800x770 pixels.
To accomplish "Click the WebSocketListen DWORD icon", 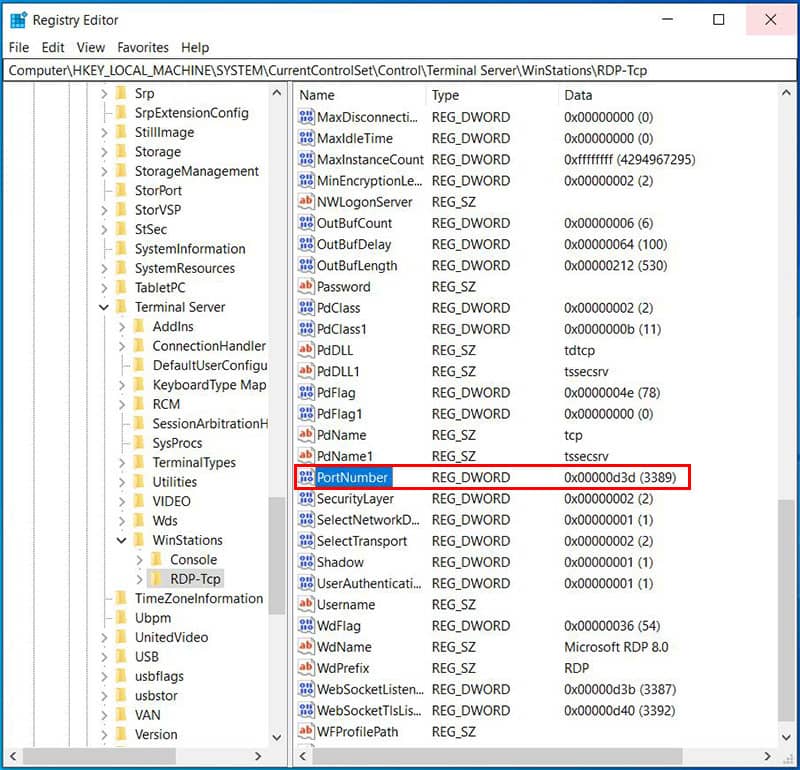I will point(306,690).
